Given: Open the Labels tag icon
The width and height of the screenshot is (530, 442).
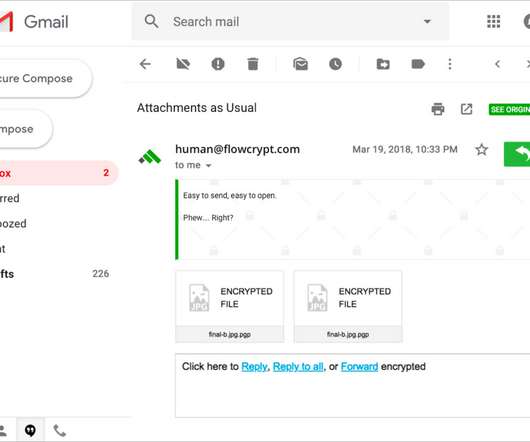Looking at the screenshot, I should point(418,64).
